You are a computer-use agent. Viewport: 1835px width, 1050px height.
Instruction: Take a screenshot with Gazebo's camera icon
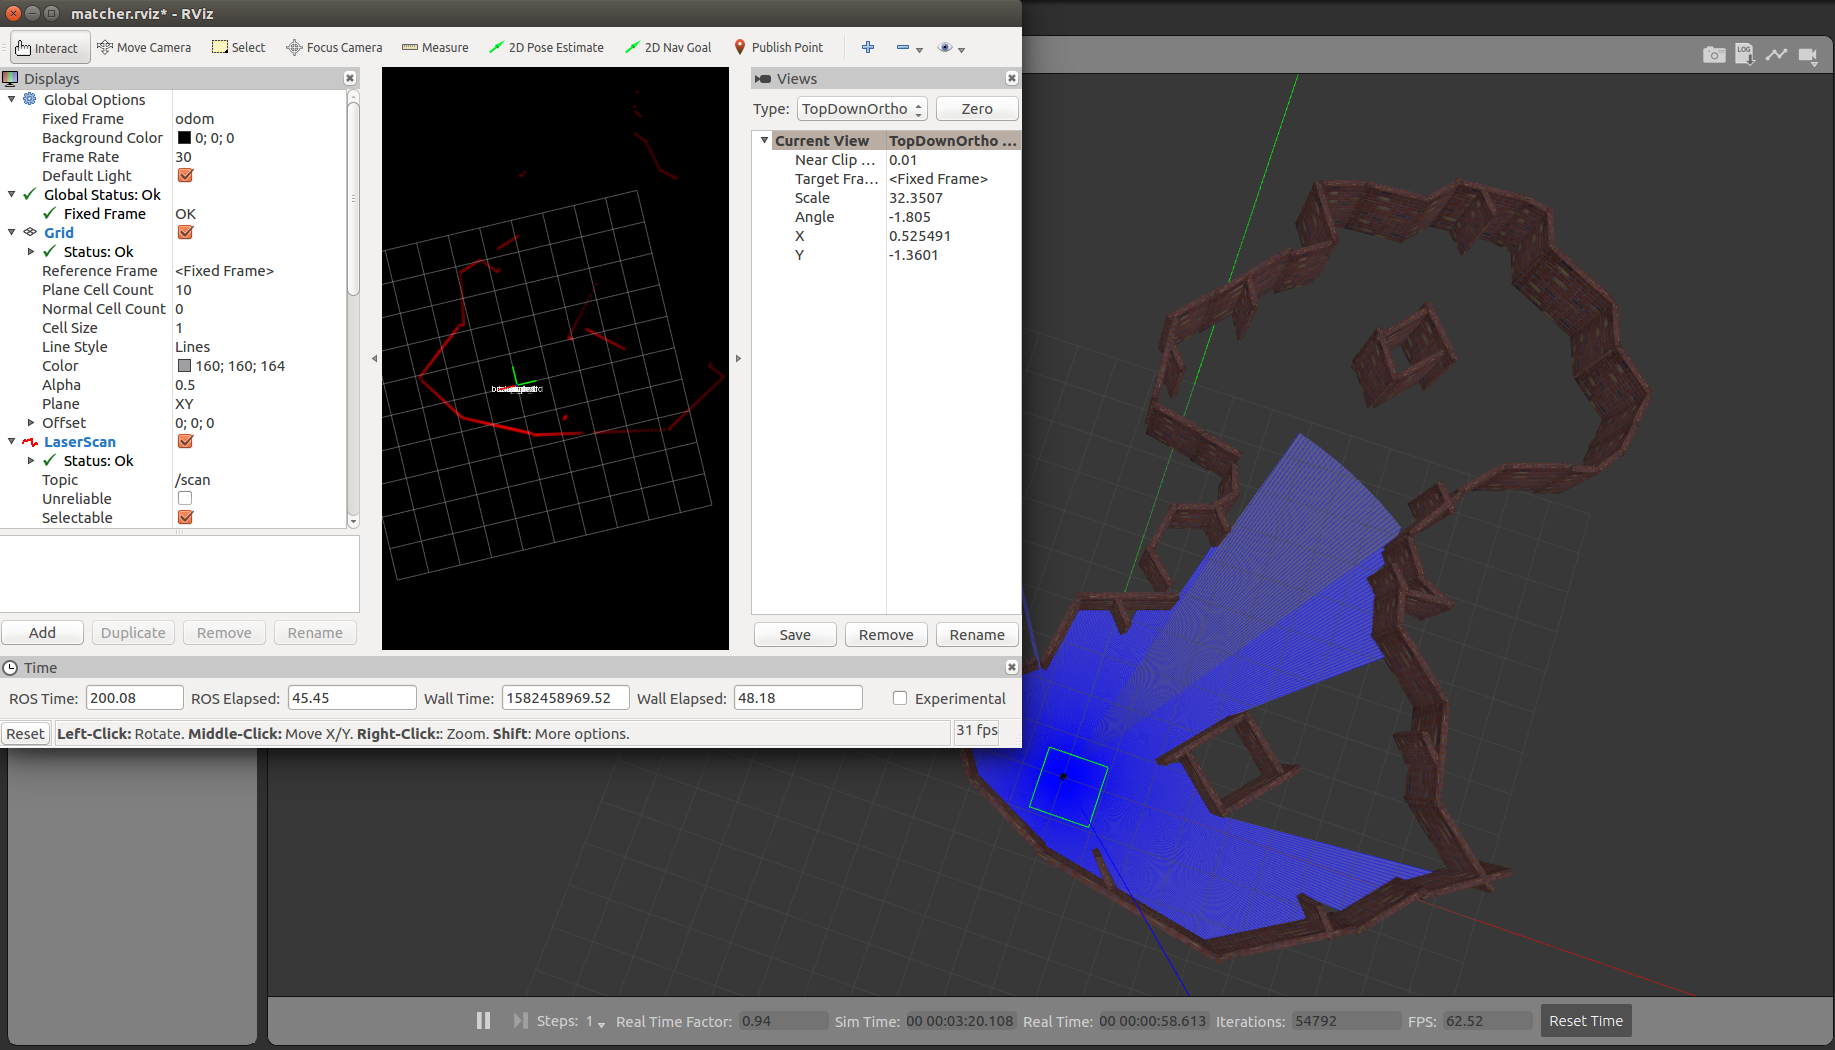pyautogui.click(x=1714, y=55)
